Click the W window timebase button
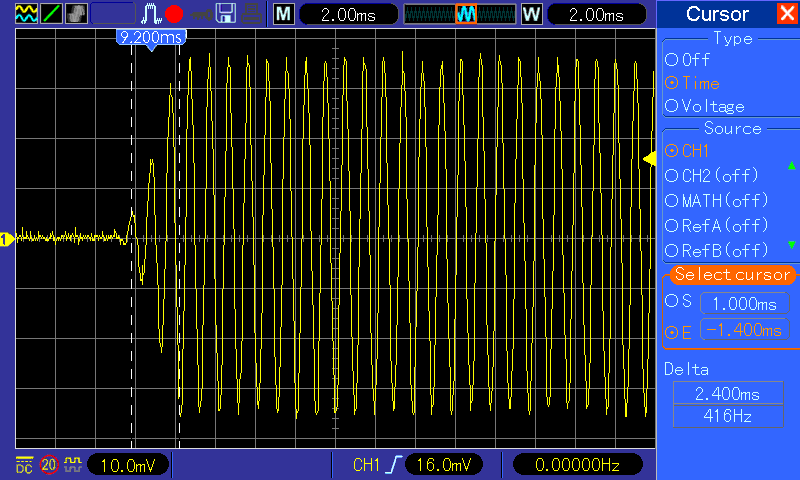This screenshot has width=800, height=480. [531, 14]
